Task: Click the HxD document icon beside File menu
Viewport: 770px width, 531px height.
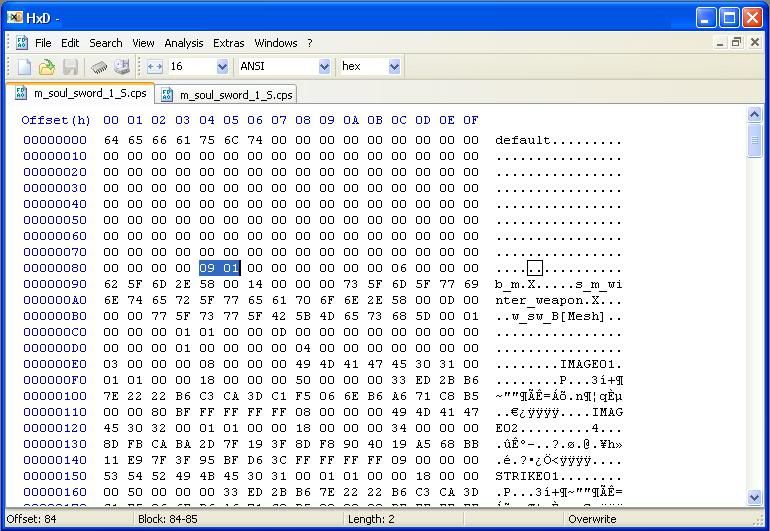Action: tap(21, 43)
